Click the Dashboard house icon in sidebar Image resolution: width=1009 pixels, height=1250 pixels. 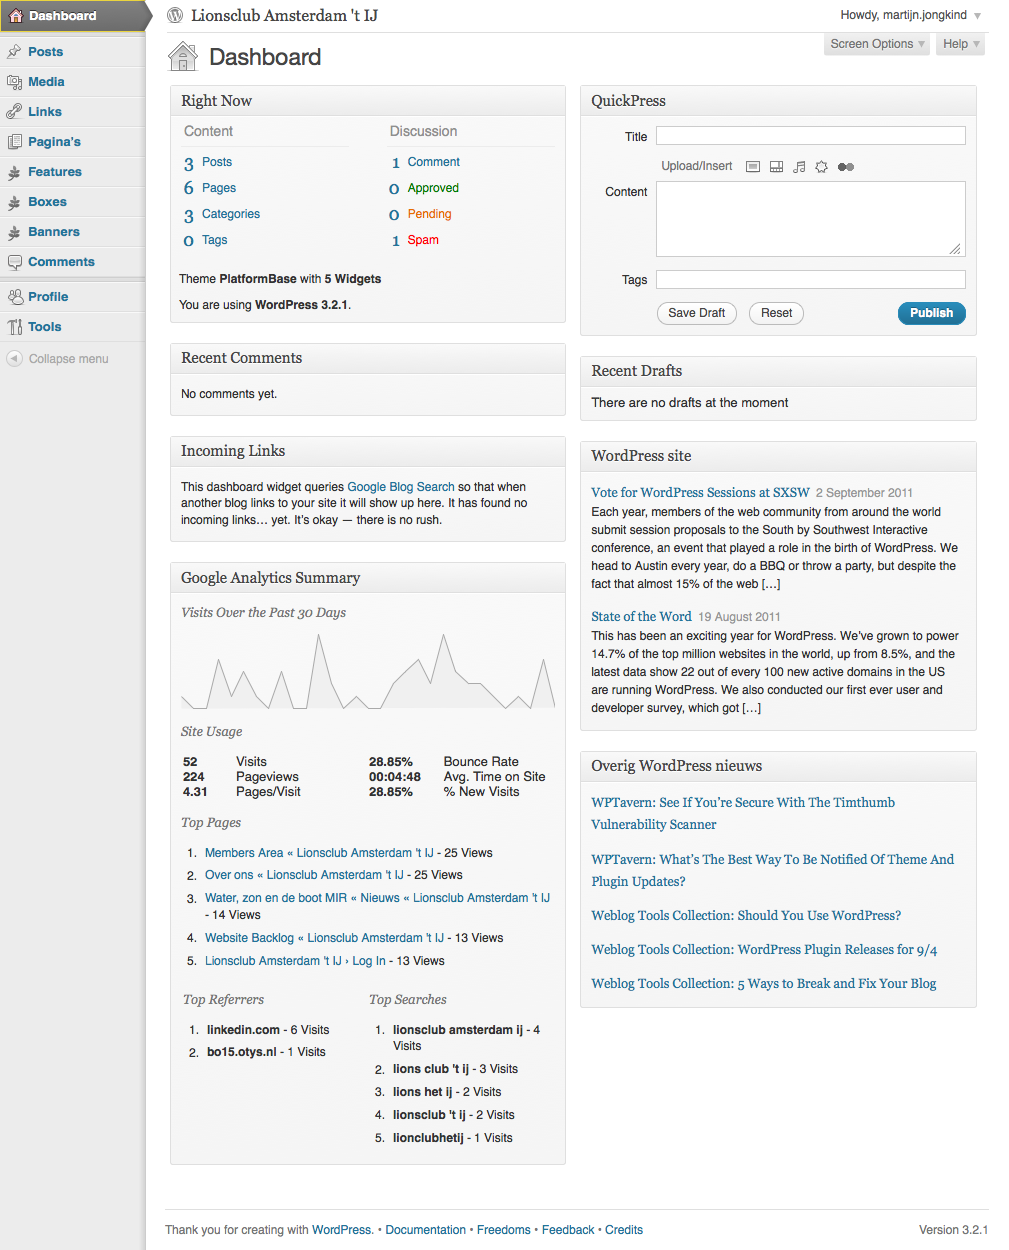click(15, 15)
